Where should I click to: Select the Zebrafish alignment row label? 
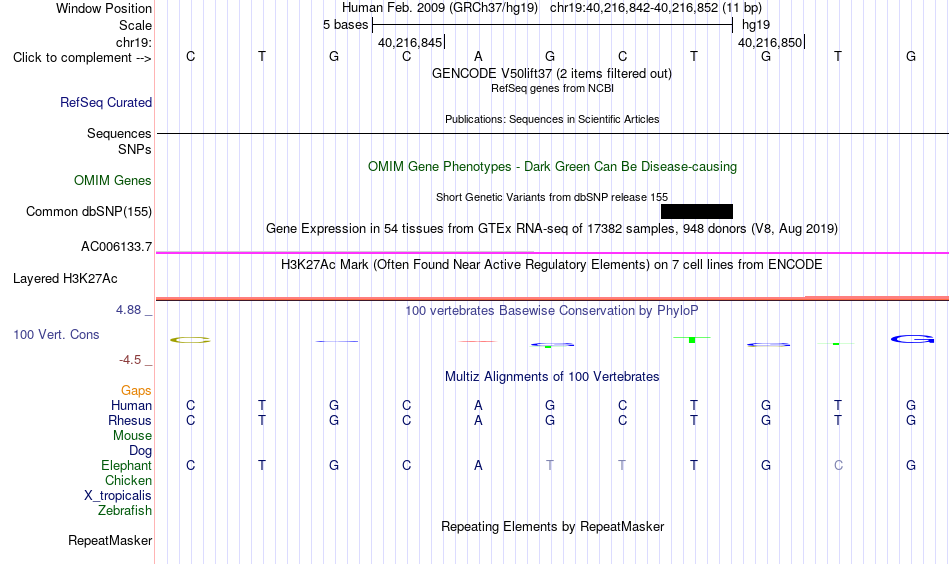pyautogui.click(x=125, y=510)
